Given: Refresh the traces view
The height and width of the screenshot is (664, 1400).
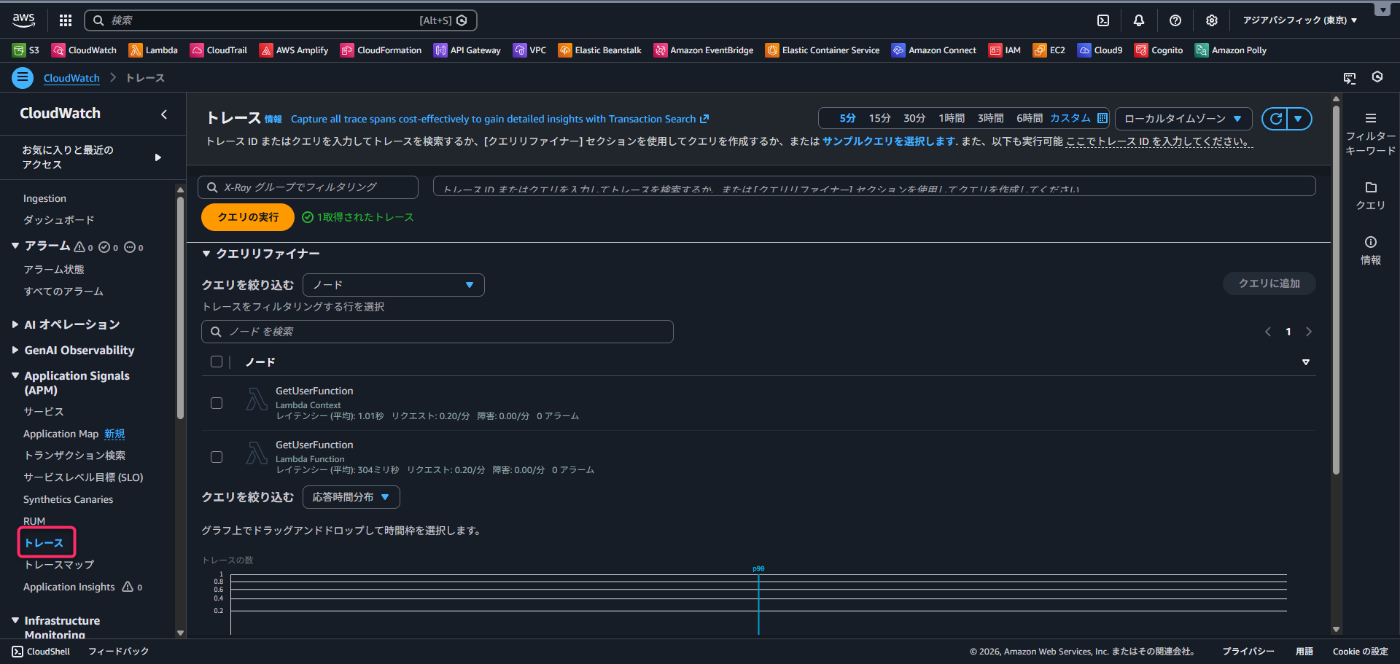Looking at the screenshot, I should coord(1275,119).
